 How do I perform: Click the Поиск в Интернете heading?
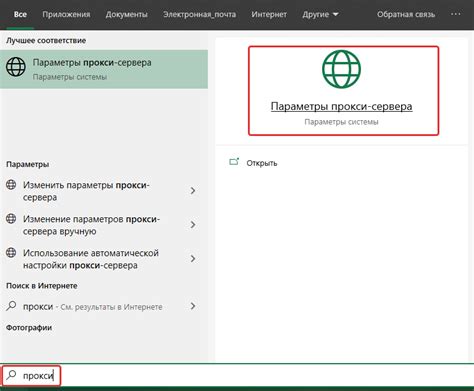click(x=42, y=286)
